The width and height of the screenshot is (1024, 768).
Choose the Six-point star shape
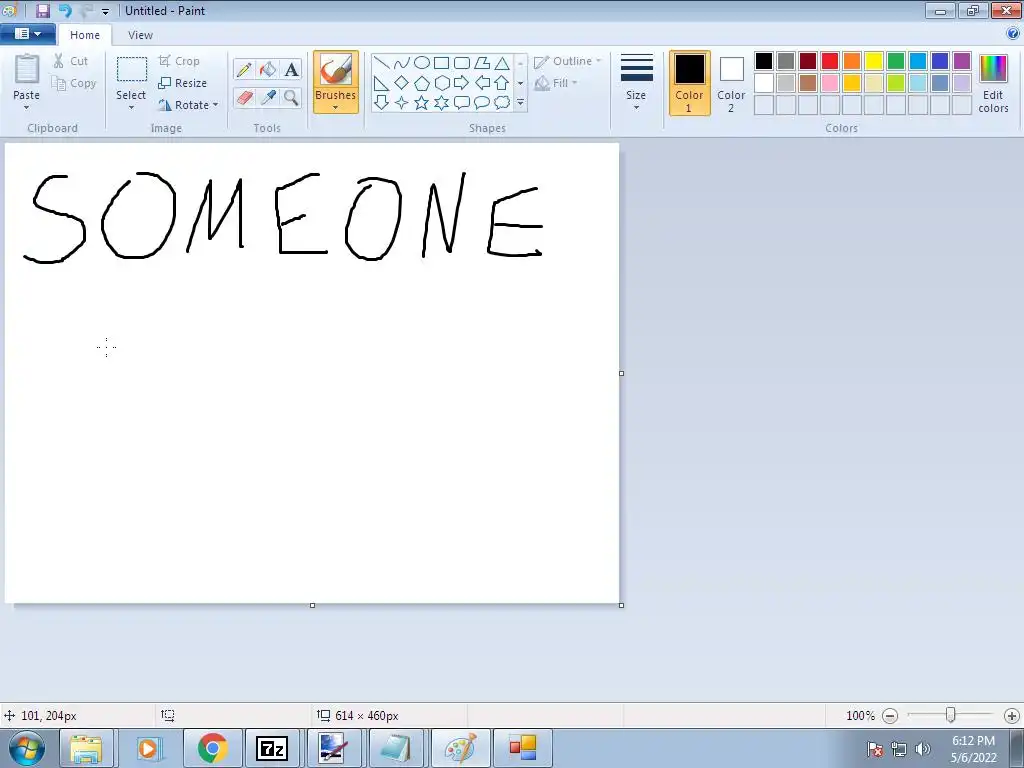click(442, 103)
